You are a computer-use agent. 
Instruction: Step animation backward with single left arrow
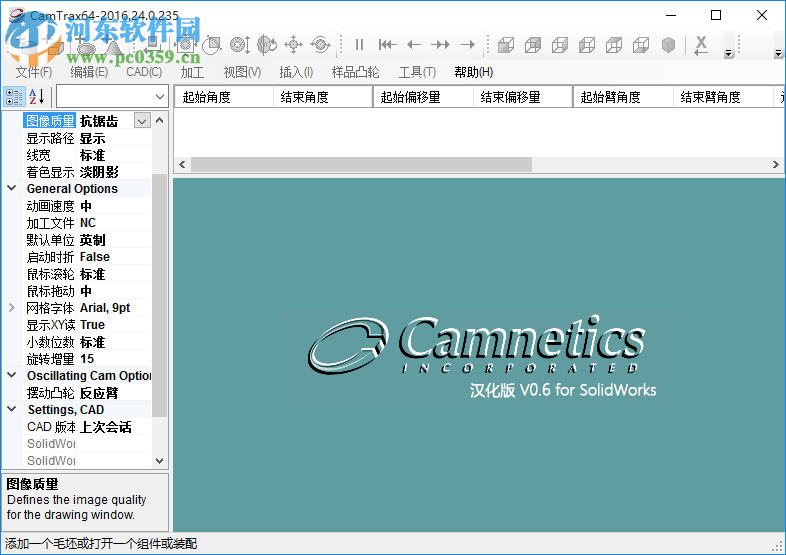(x=414, y=45)
